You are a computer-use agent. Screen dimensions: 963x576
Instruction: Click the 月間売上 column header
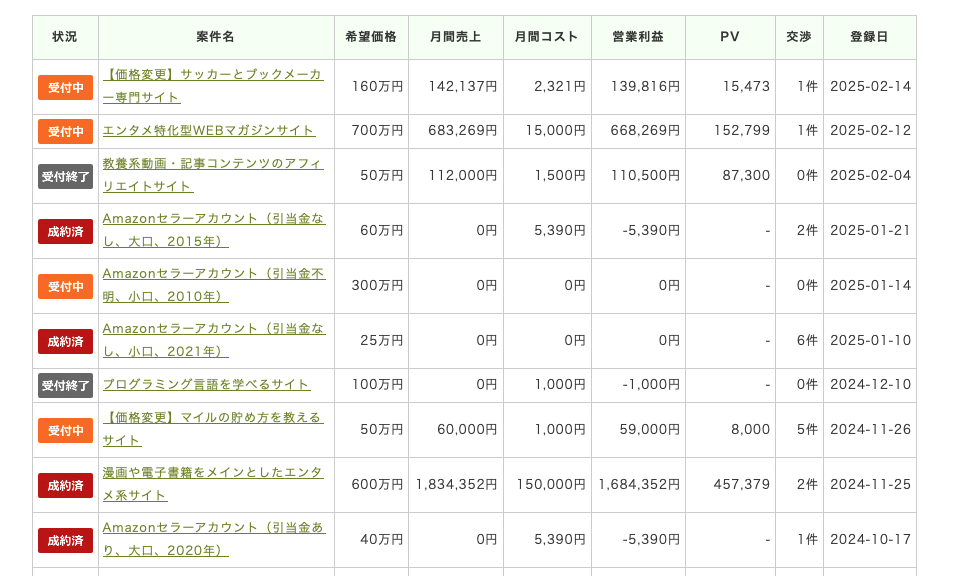pos(455,37)
